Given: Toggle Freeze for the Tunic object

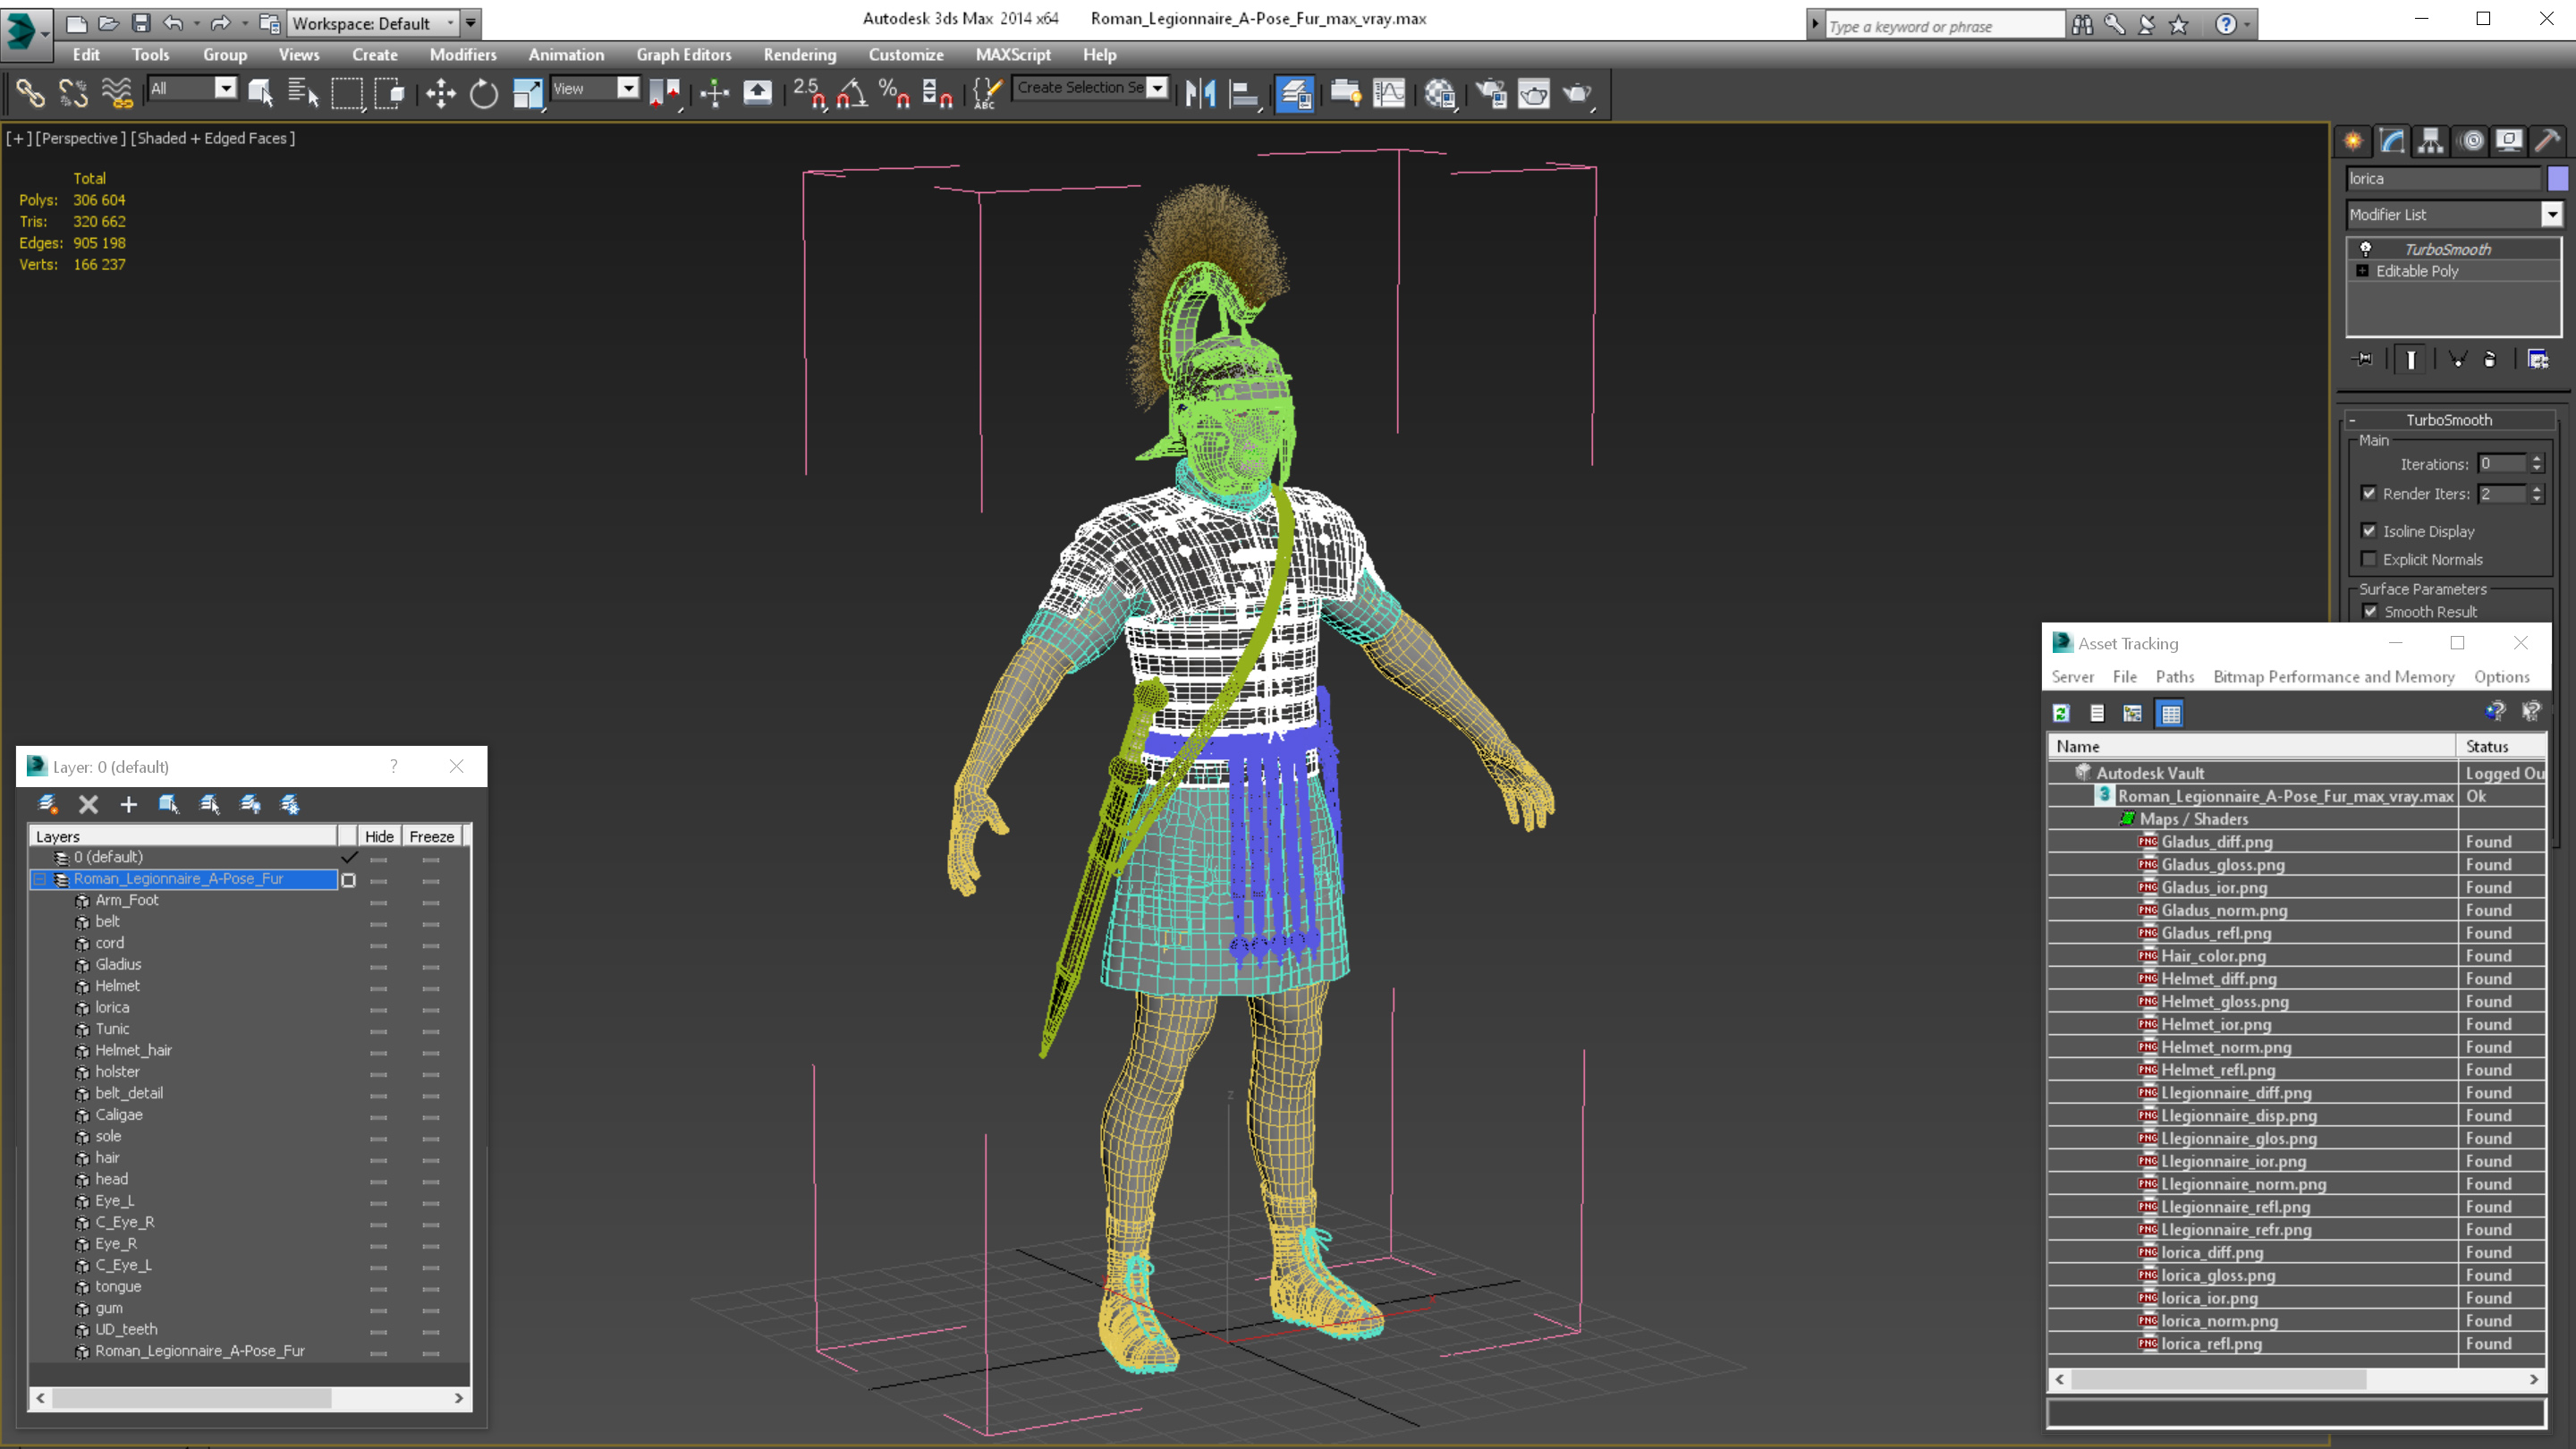Looking at the screenshot, I should pyautogui.click(x=431, y=1030).
